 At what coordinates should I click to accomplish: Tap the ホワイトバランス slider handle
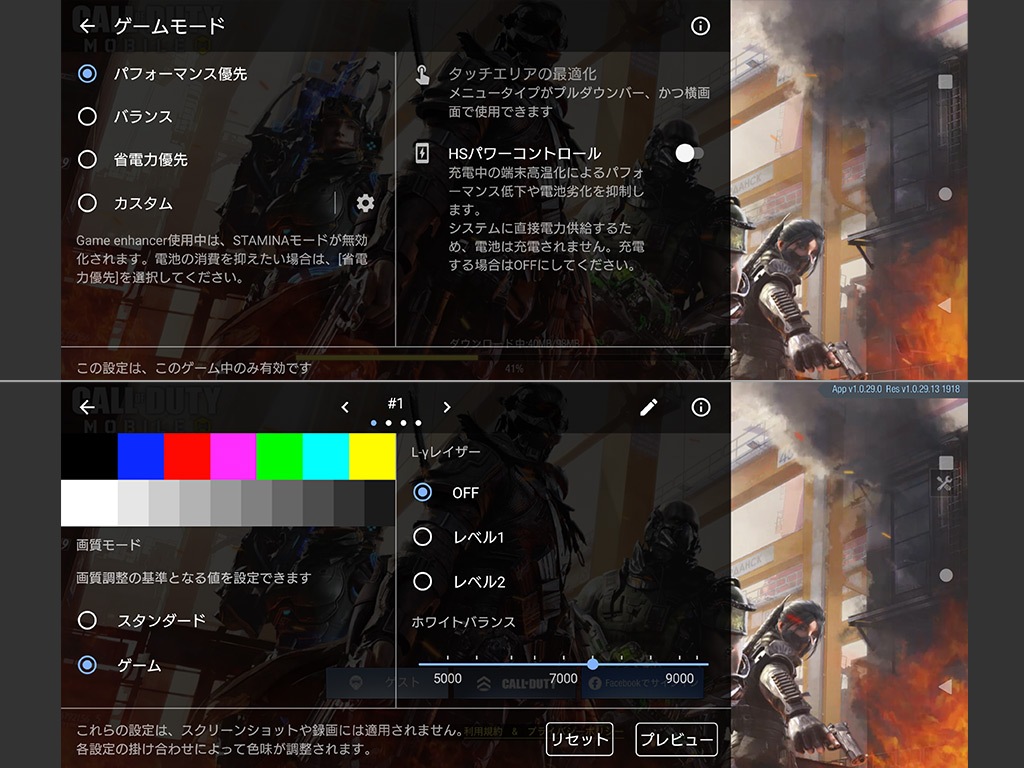(592, 664)
